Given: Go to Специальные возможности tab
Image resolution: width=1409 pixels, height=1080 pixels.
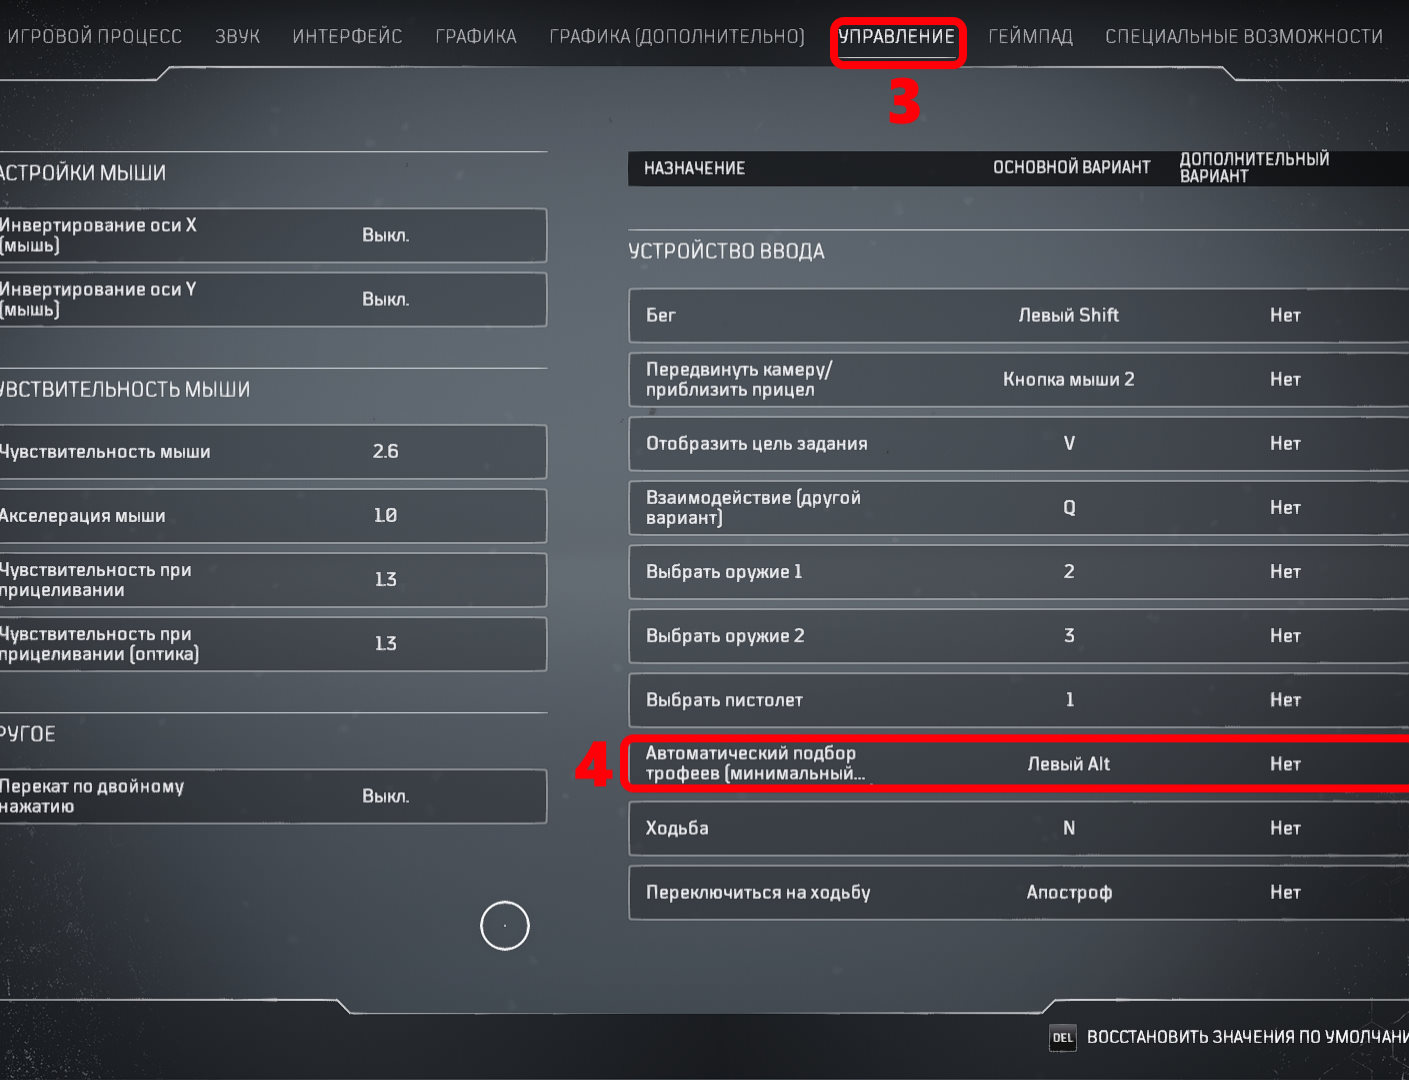Looking at the screenshot, I should (x=1244, y=36).
